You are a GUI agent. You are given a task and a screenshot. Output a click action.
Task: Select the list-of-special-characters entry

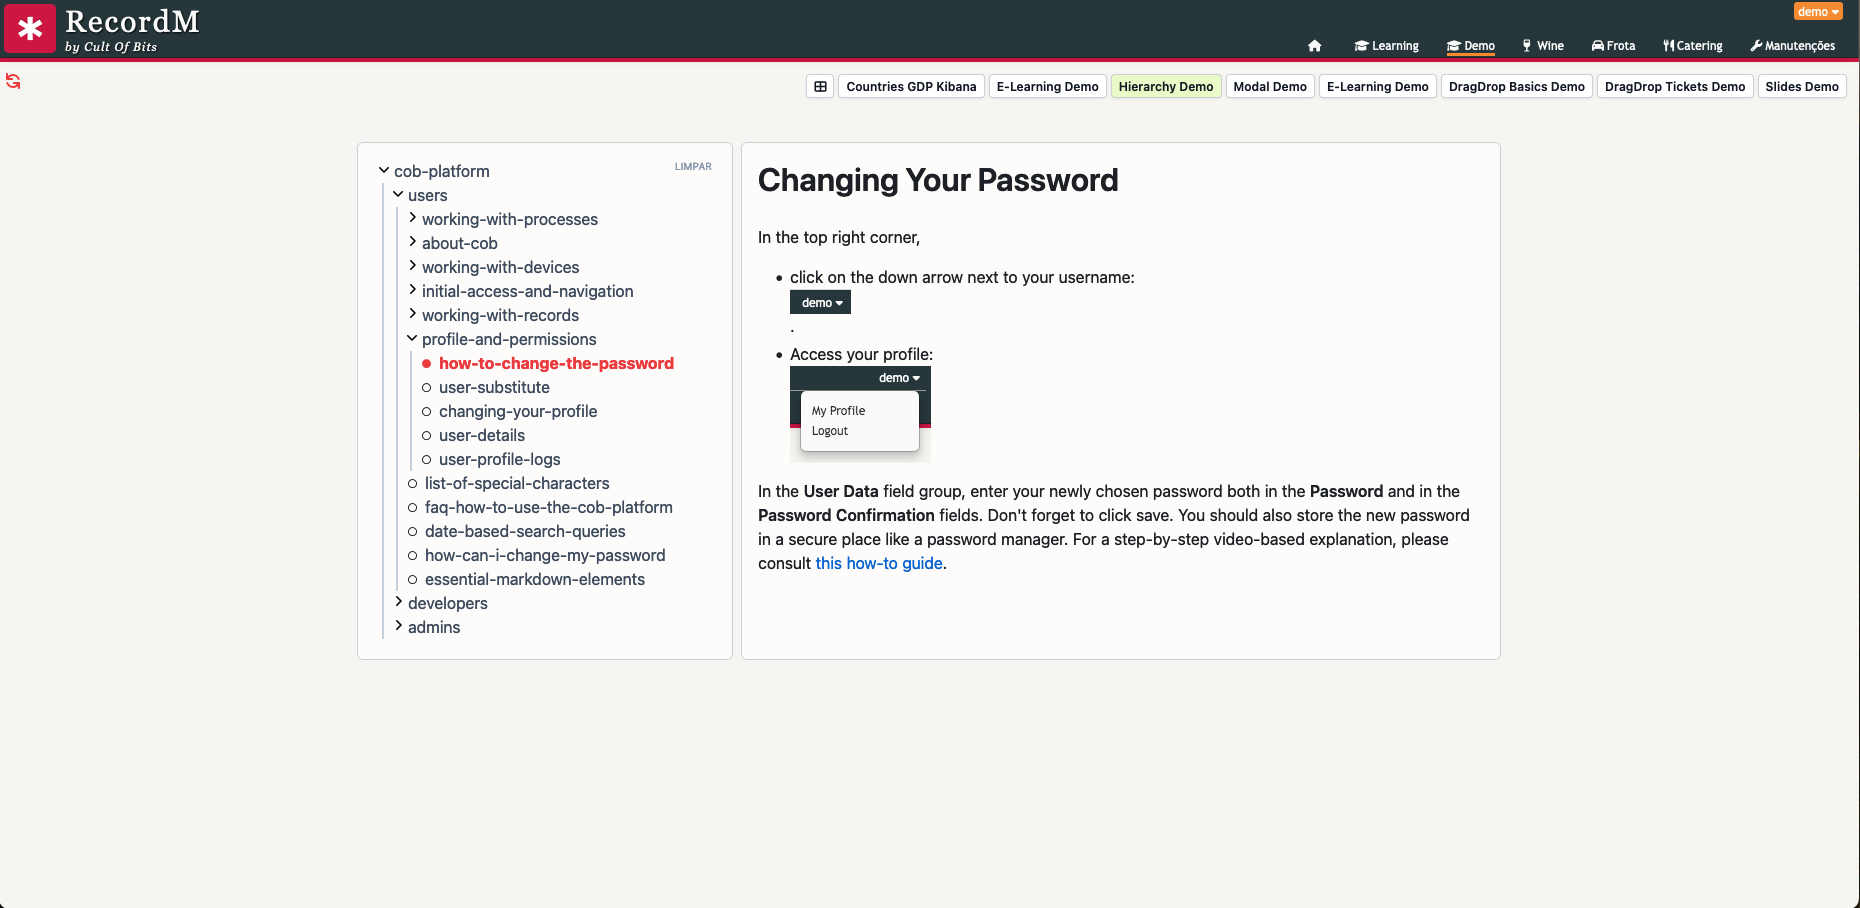point(516,484)
